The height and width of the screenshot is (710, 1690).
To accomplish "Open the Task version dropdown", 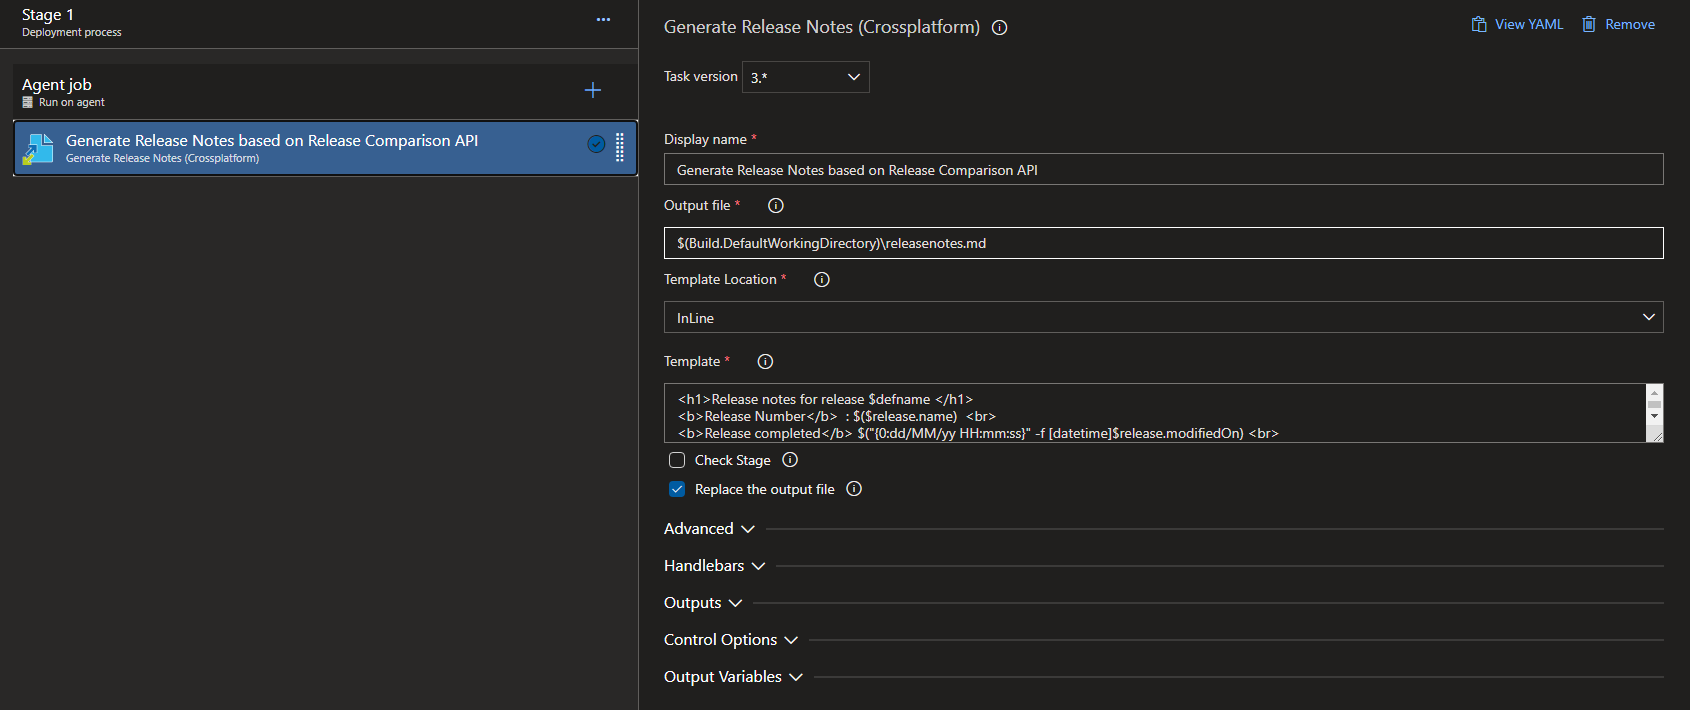I will click(806, 77).
